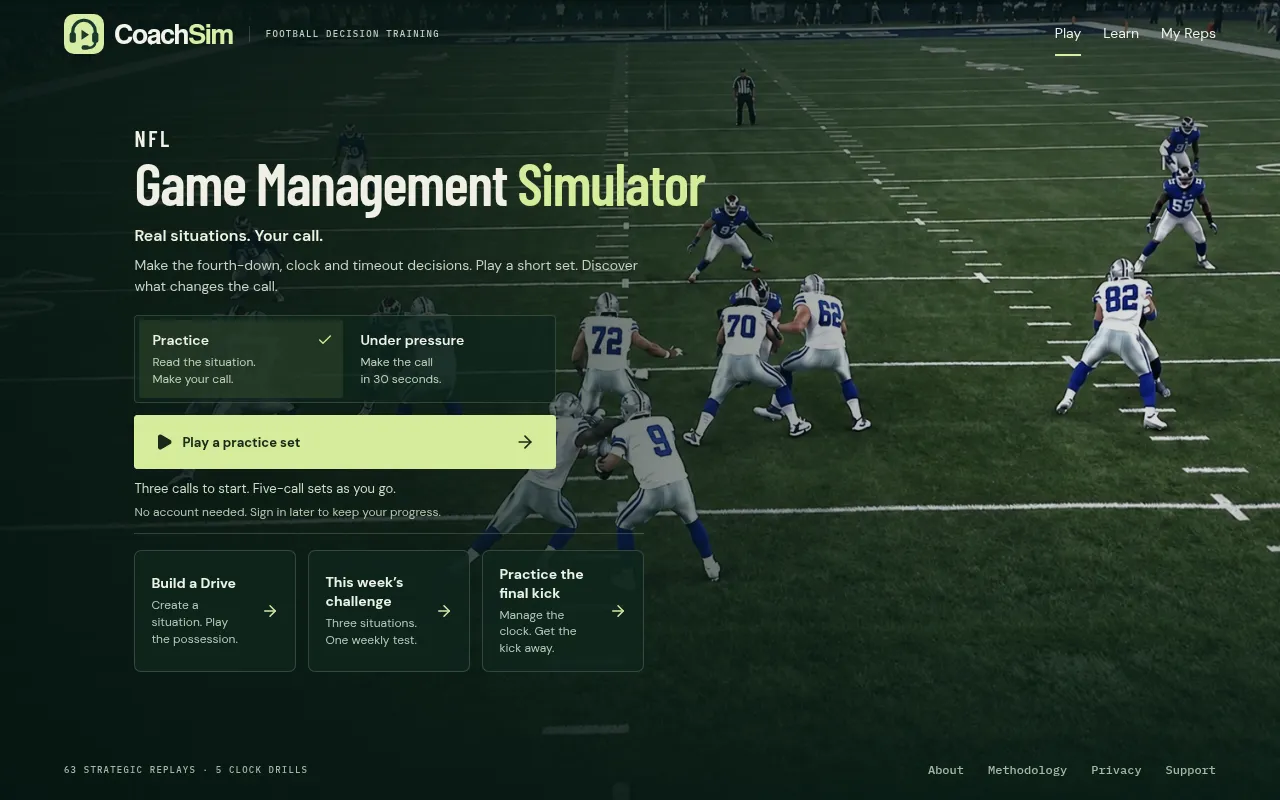The width and height of the screenshot is (1280, 800).
Task: Click the Game Management Simulator heading
Action: click(x=420, y=185)
